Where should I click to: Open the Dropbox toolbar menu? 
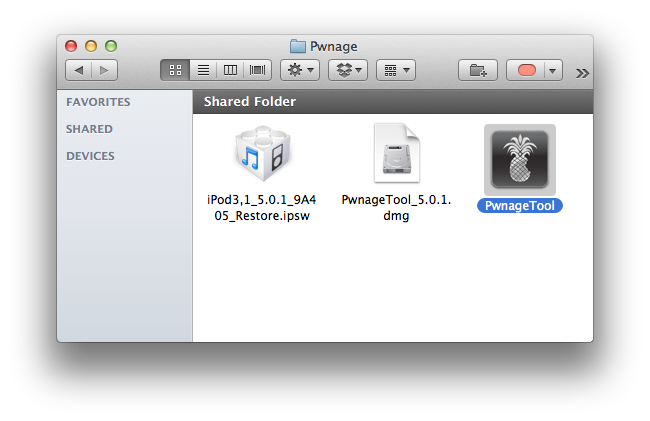pos(348,71)
